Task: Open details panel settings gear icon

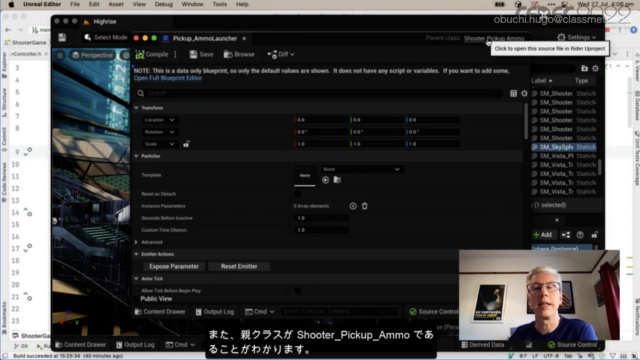Action: coord(524,93)
